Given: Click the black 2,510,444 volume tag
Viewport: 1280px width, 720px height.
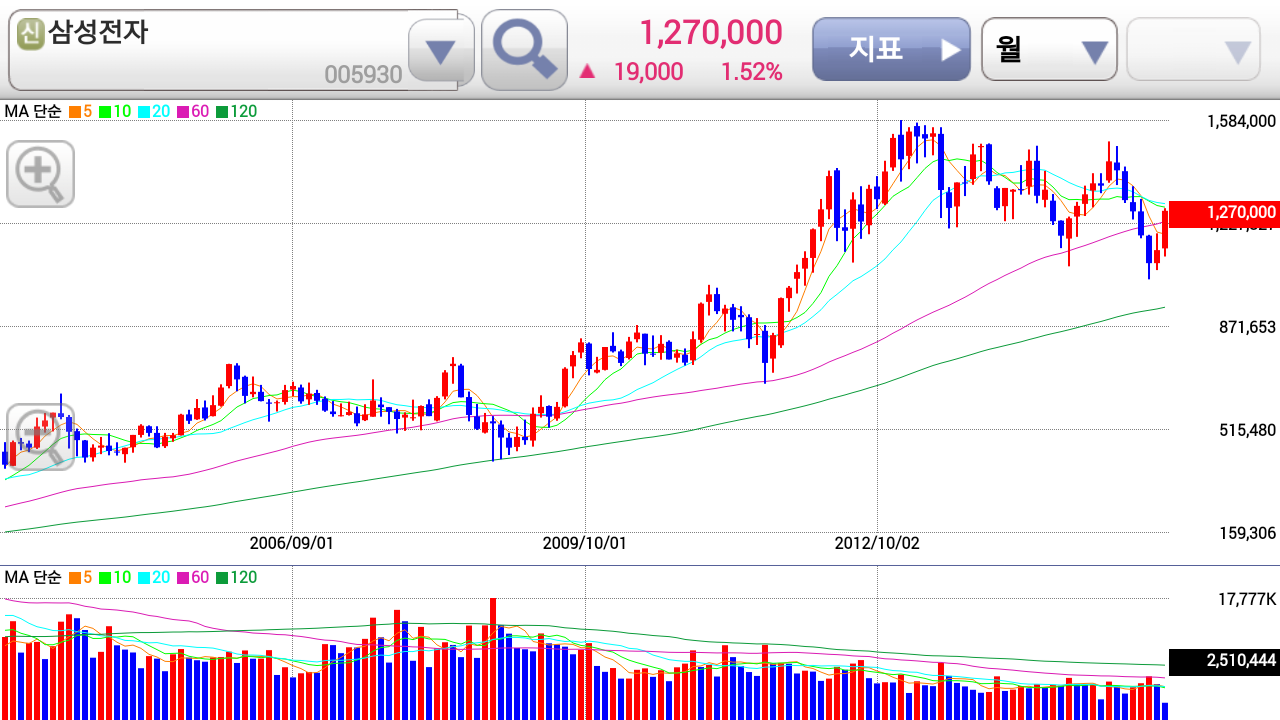Looking at the screenshot, I should pos(1224,661).
